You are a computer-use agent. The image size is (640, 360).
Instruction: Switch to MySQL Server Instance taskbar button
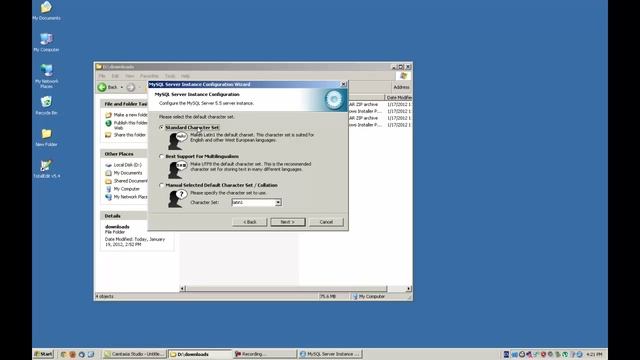point(330,354)
